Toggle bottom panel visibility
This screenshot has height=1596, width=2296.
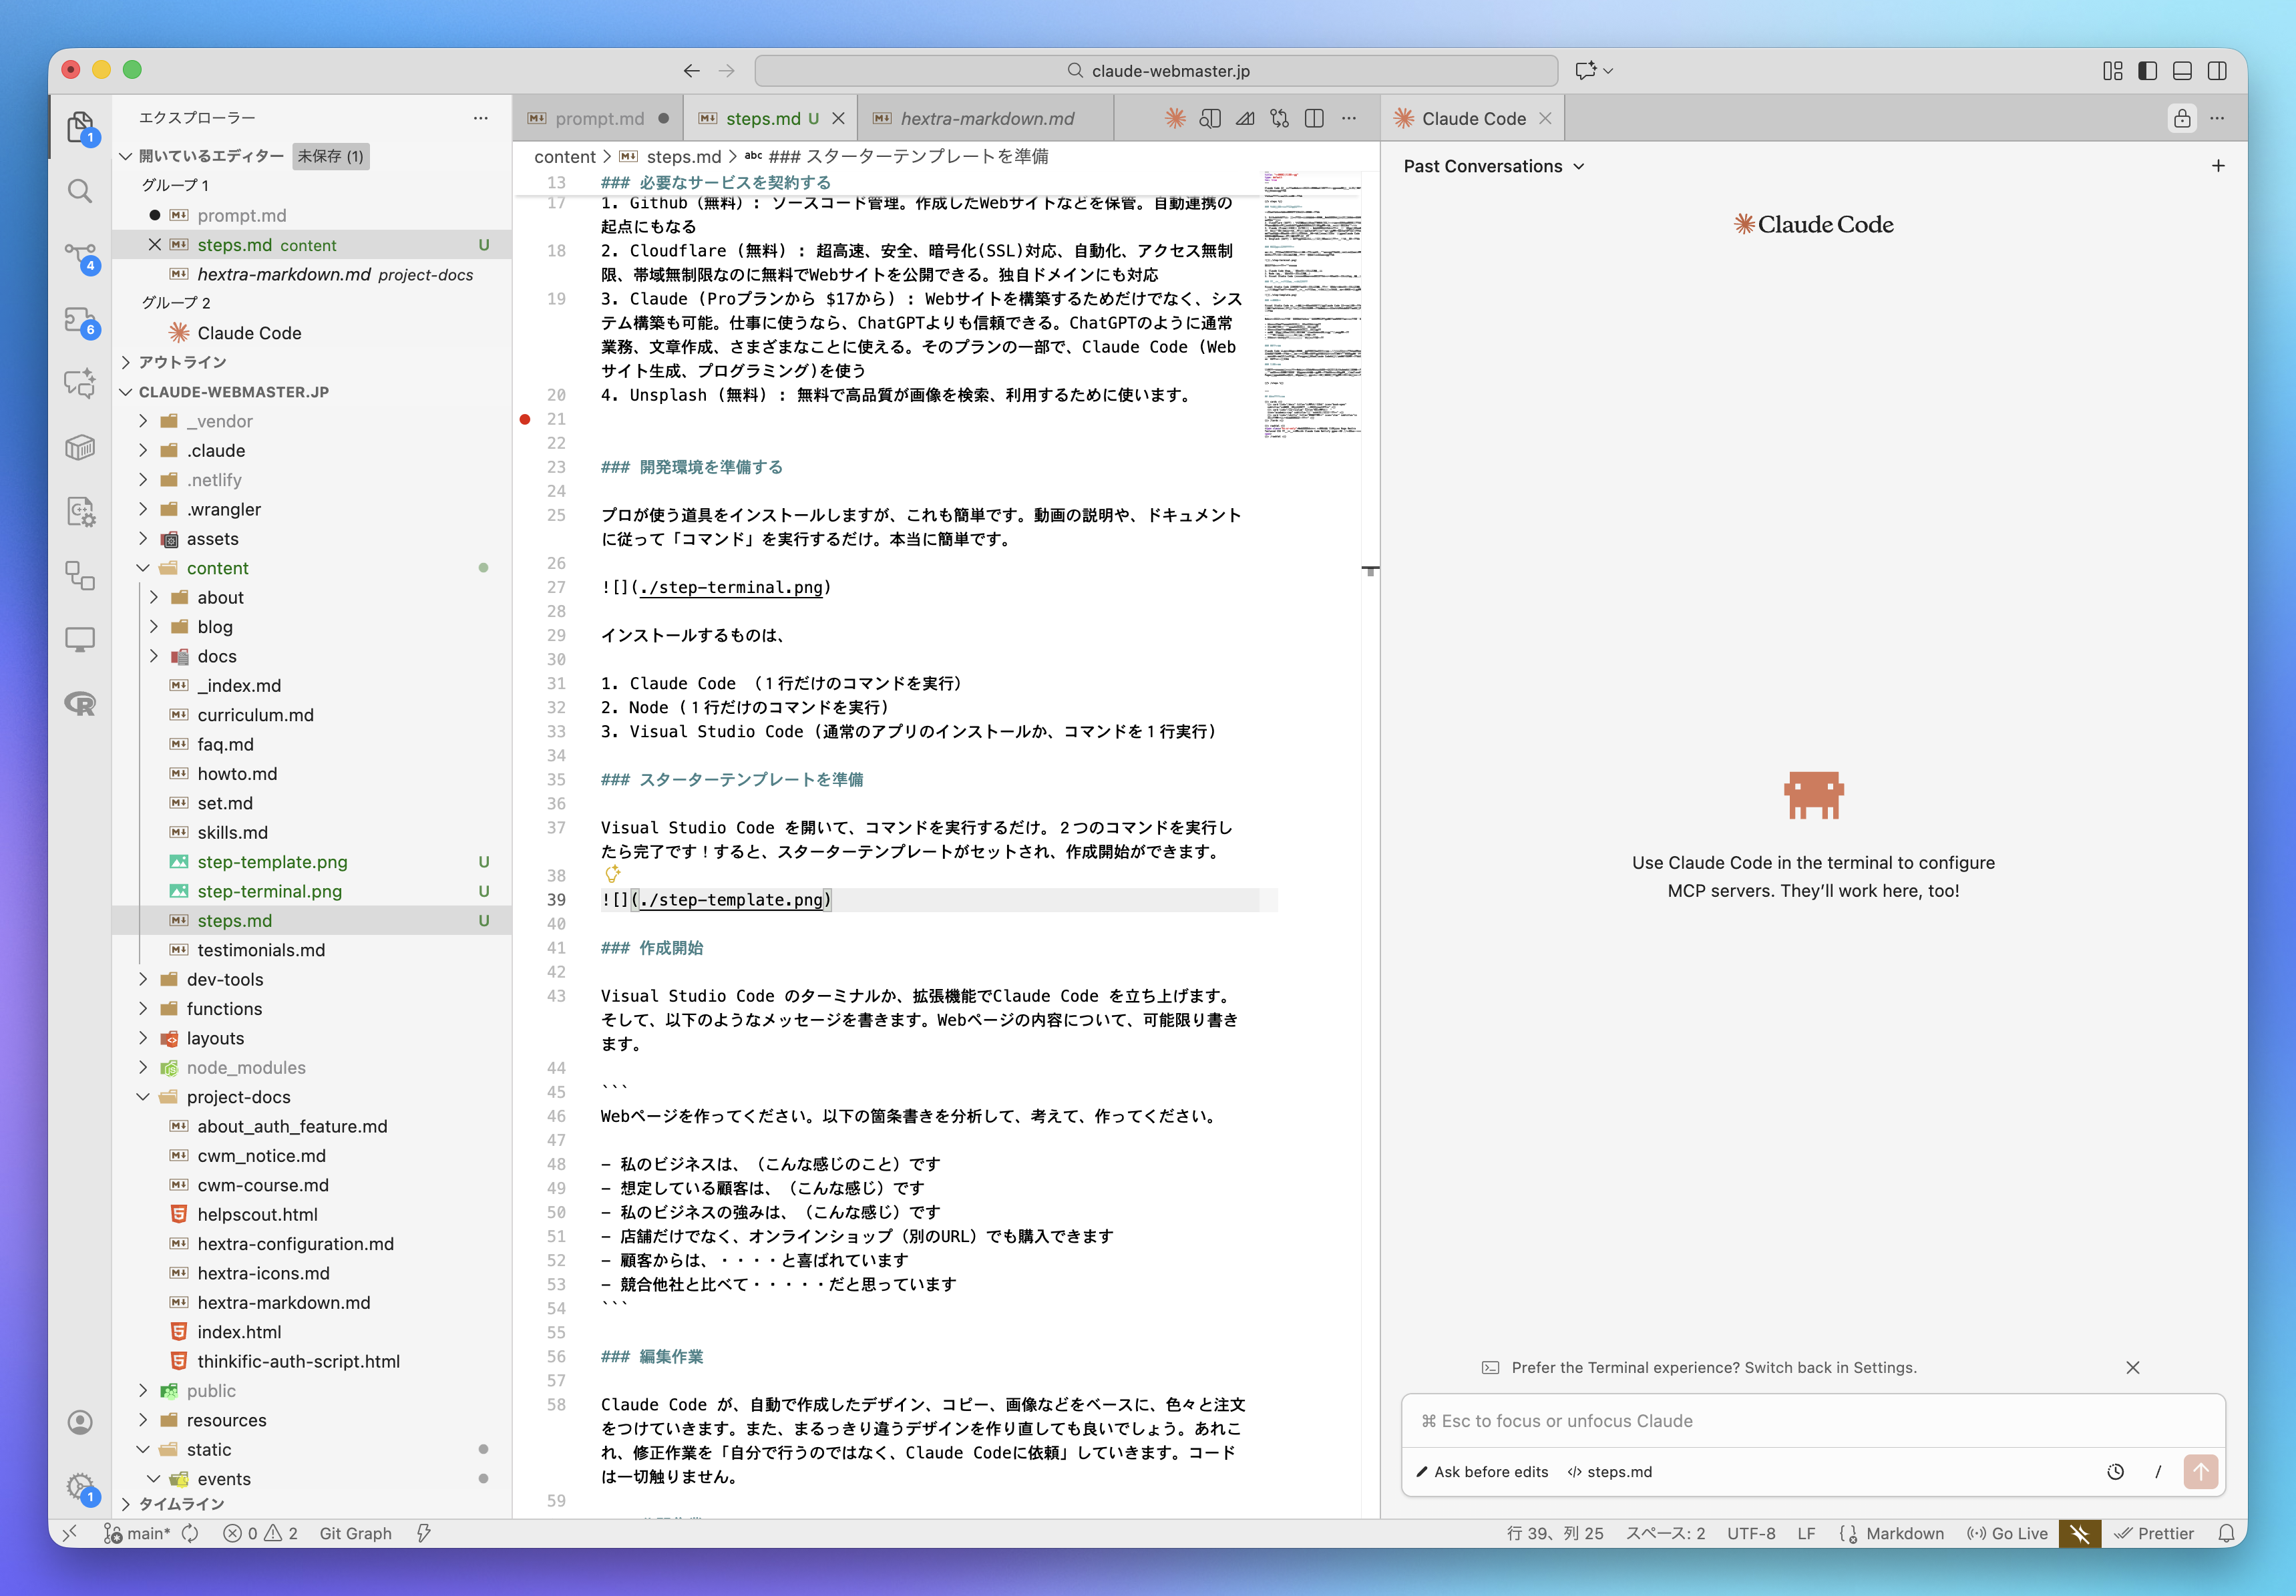[2183, 71]
